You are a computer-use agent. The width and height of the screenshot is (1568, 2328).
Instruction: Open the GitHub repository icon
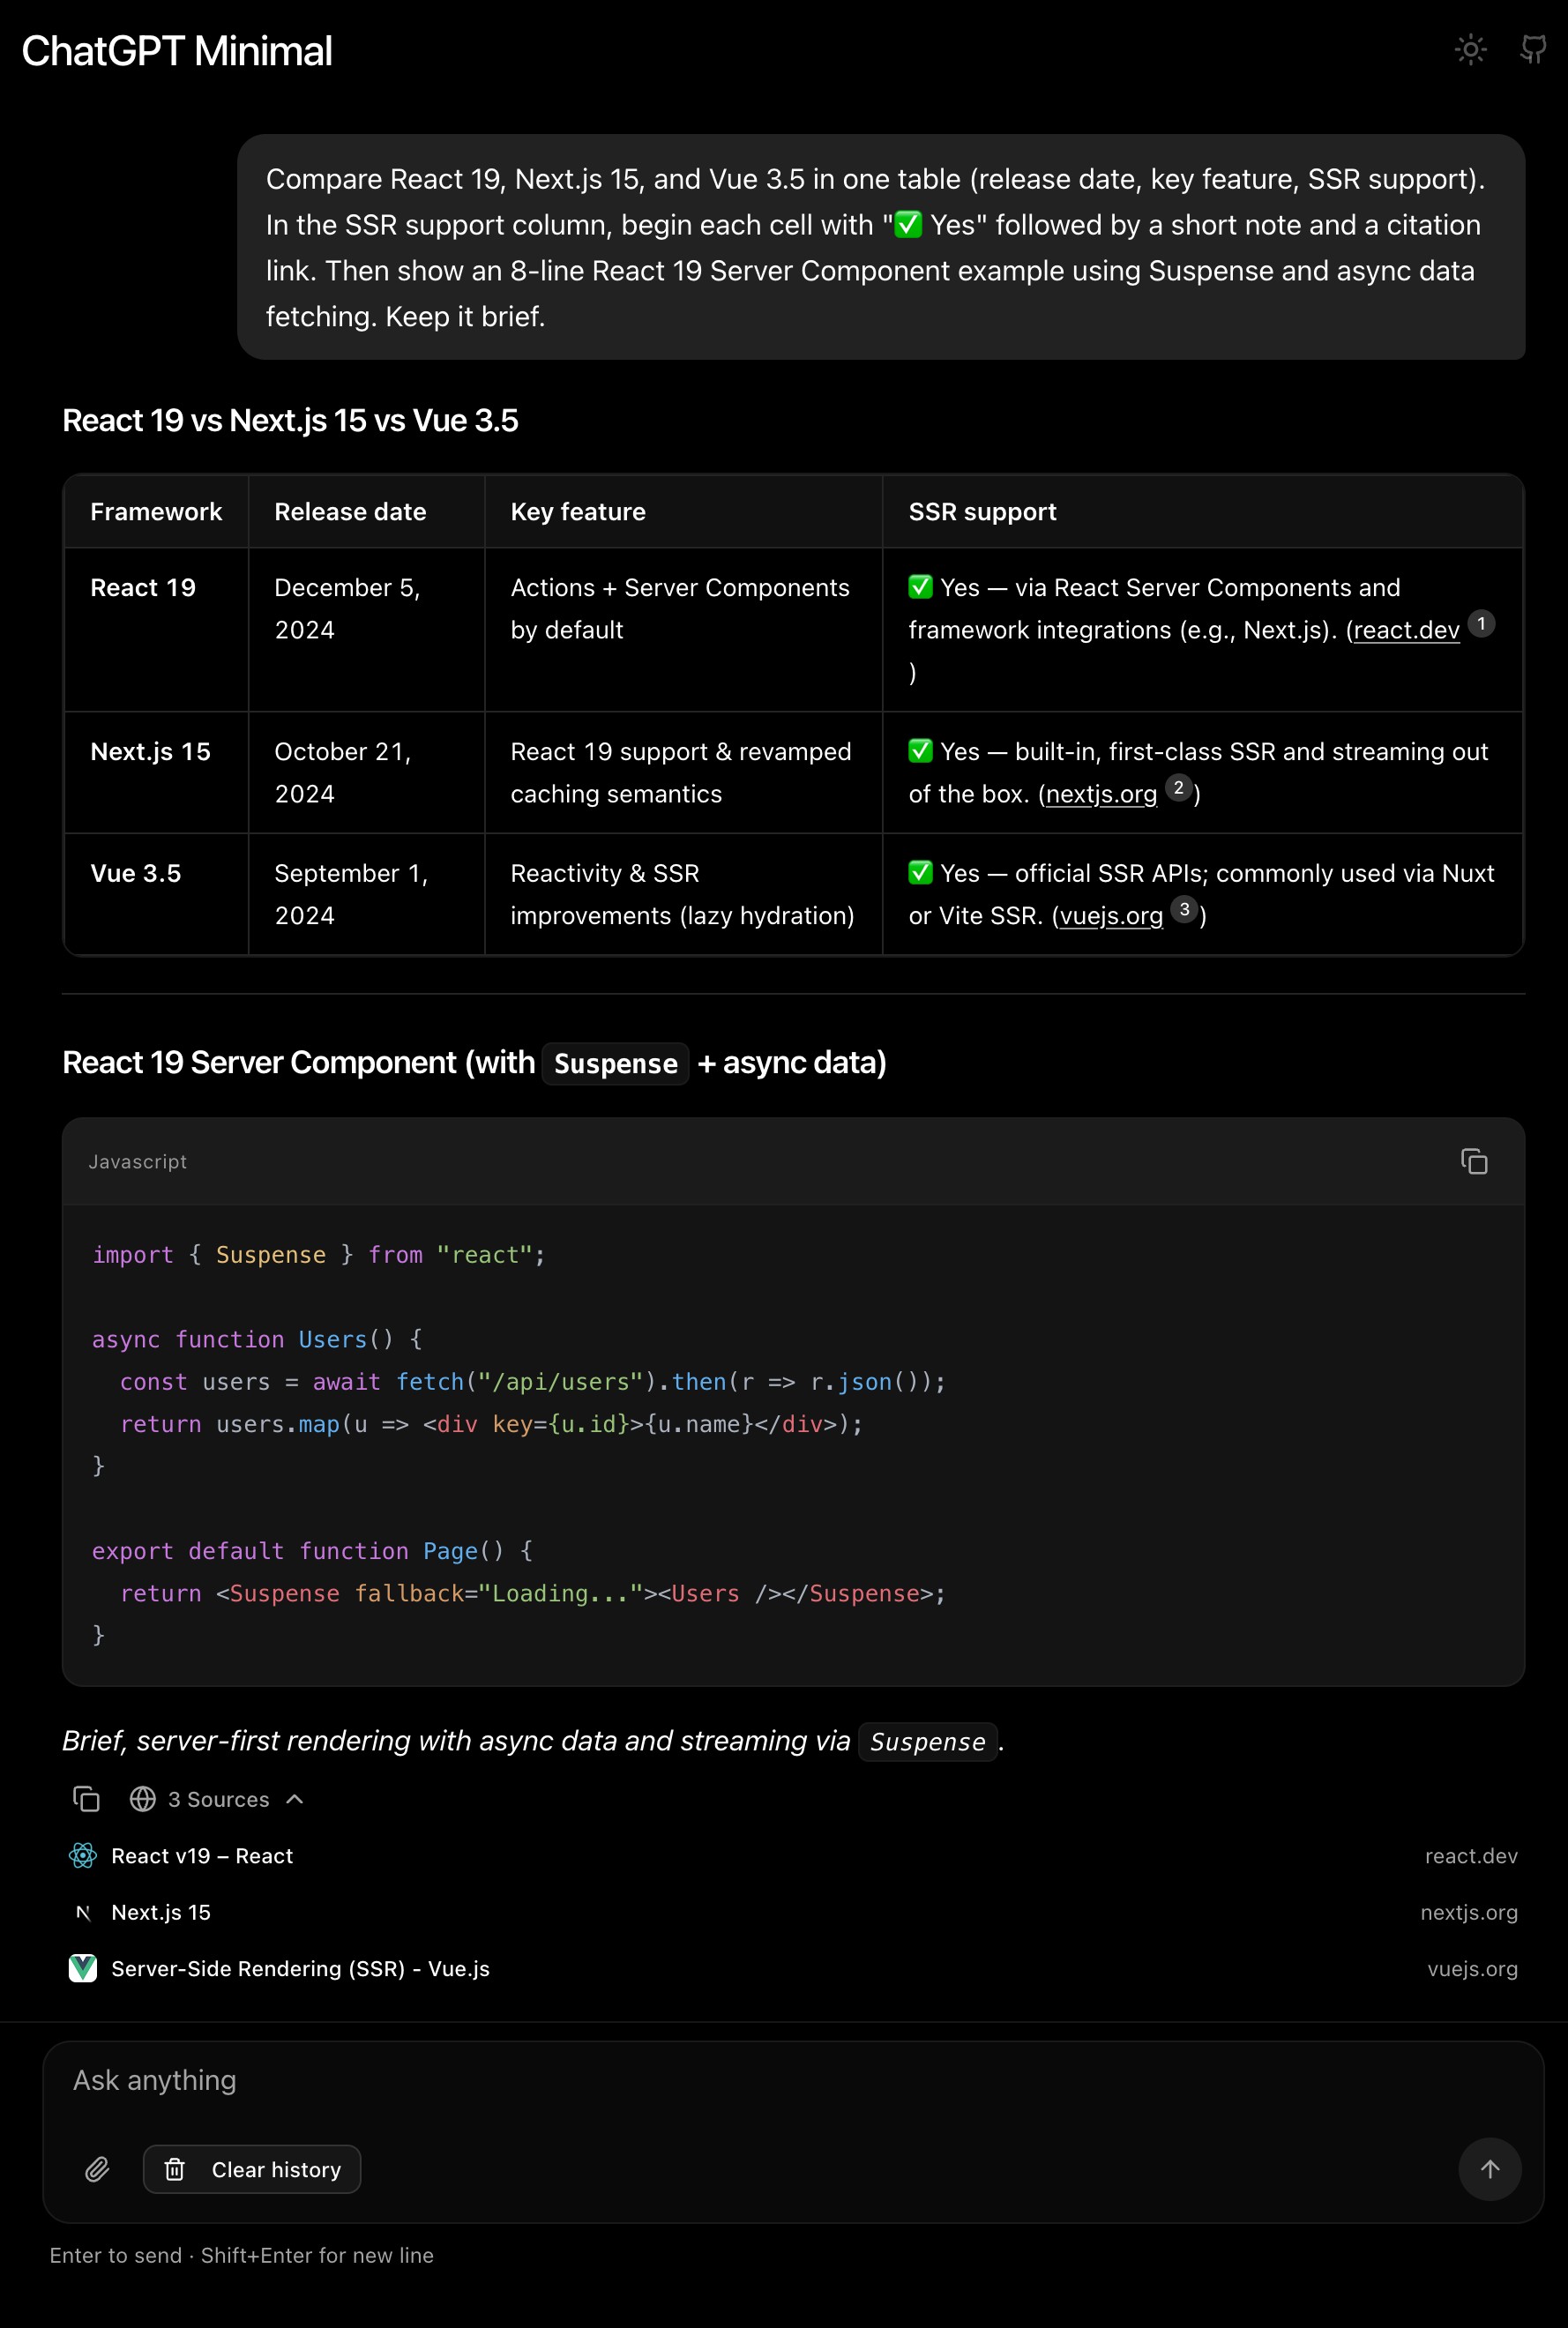point(1532,50)
